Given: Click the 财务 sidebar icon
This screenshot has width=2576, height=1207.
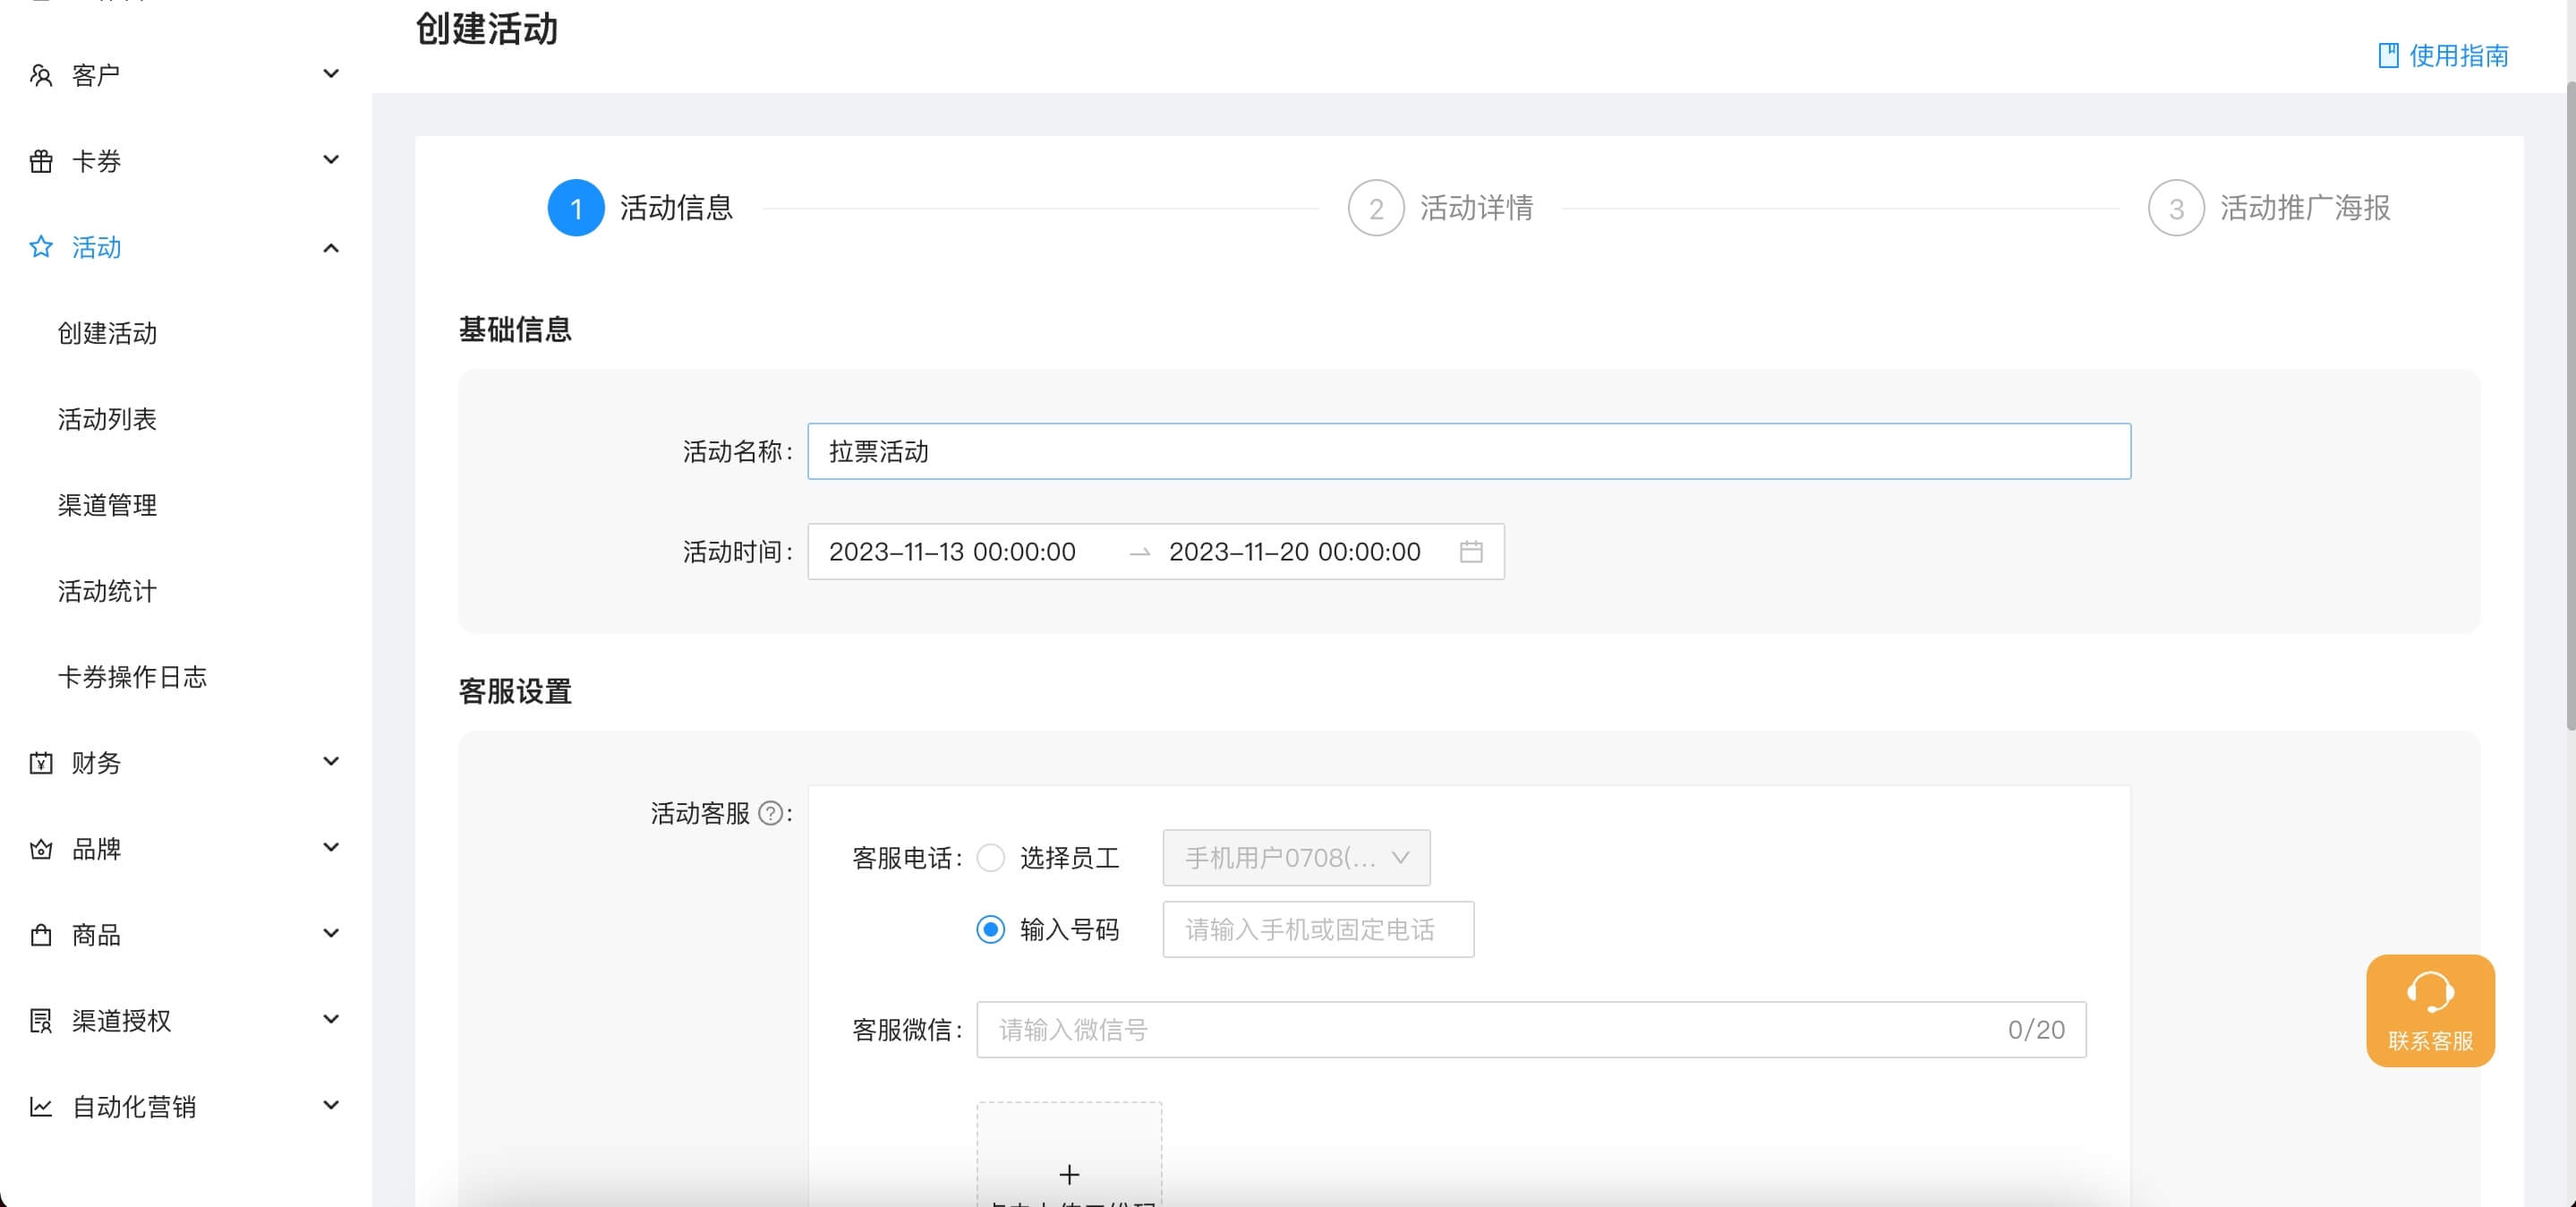Looking at the screenshot, I should tap(39, 763).
